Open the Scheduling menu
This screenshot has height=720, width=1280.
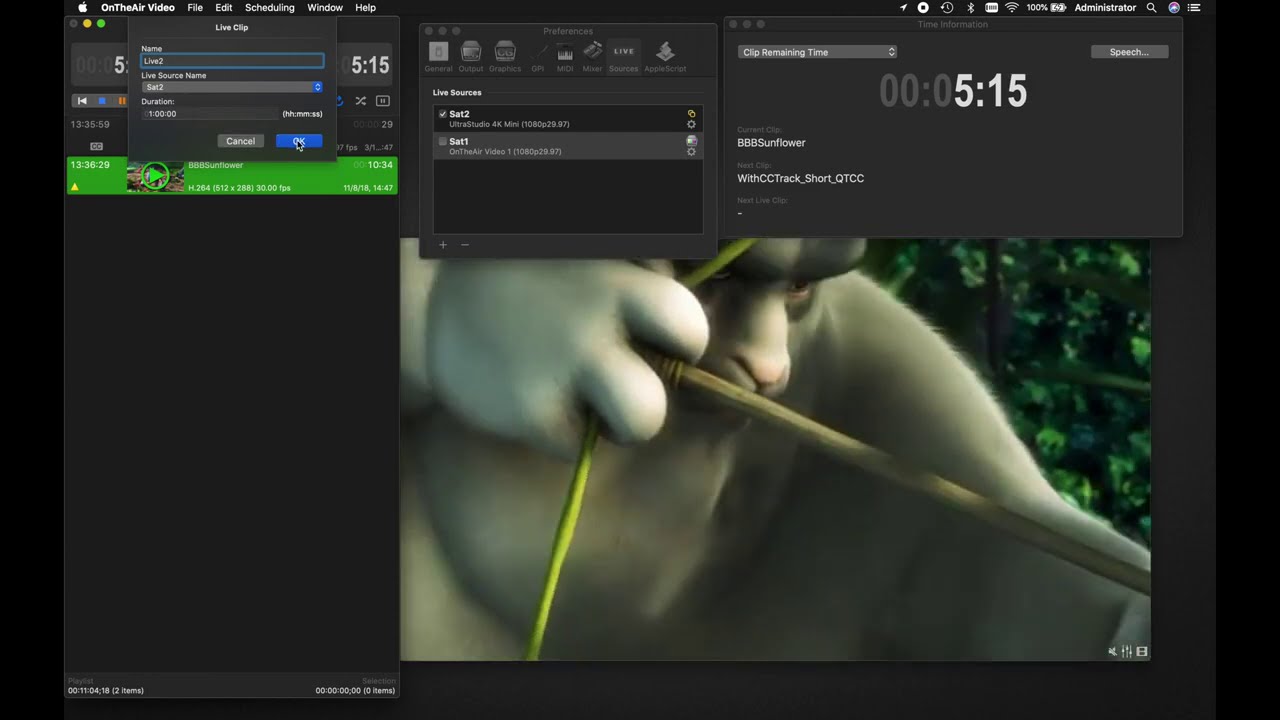pyautogui.click(x=270, y=8)
